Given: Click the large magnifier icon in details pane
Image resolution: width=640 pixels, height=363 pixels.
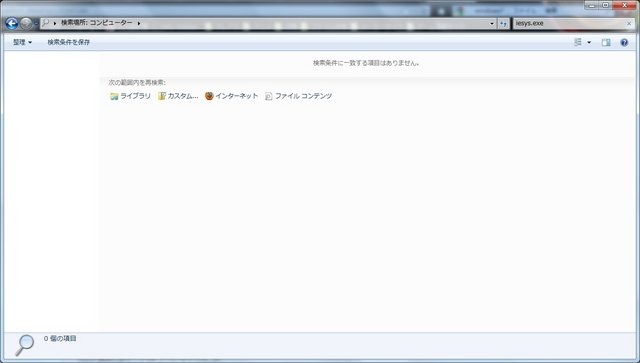Looking at the screenshot, I should (x=24, y=345).
